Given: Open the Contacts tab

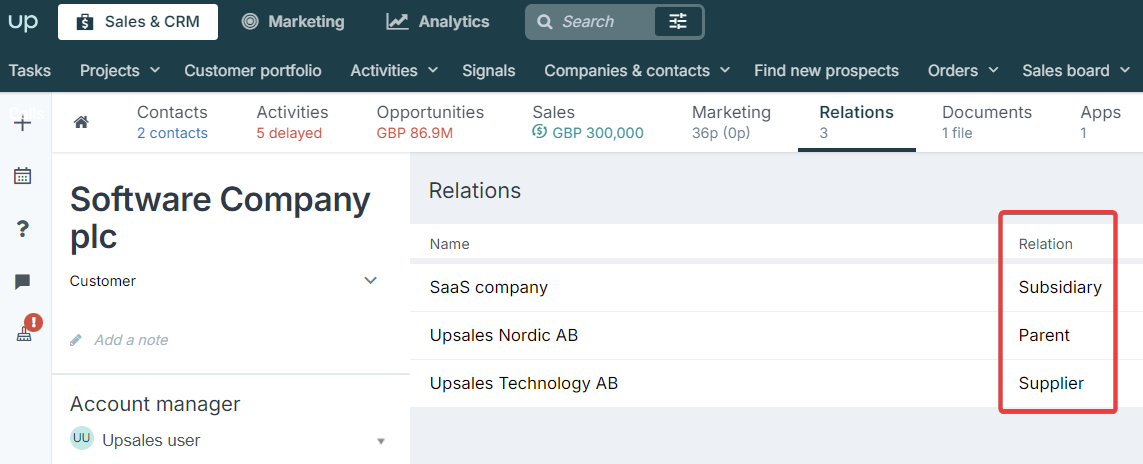Looking at the screenshot, I should (172, 122).
